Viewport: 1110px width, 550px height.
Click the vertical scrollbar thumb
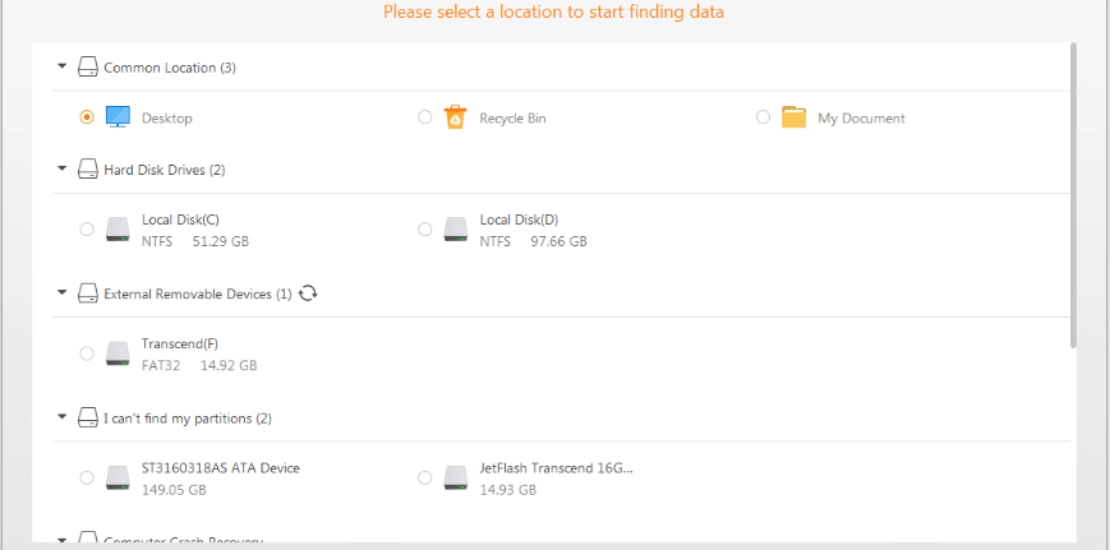[x=1073, y=195]
